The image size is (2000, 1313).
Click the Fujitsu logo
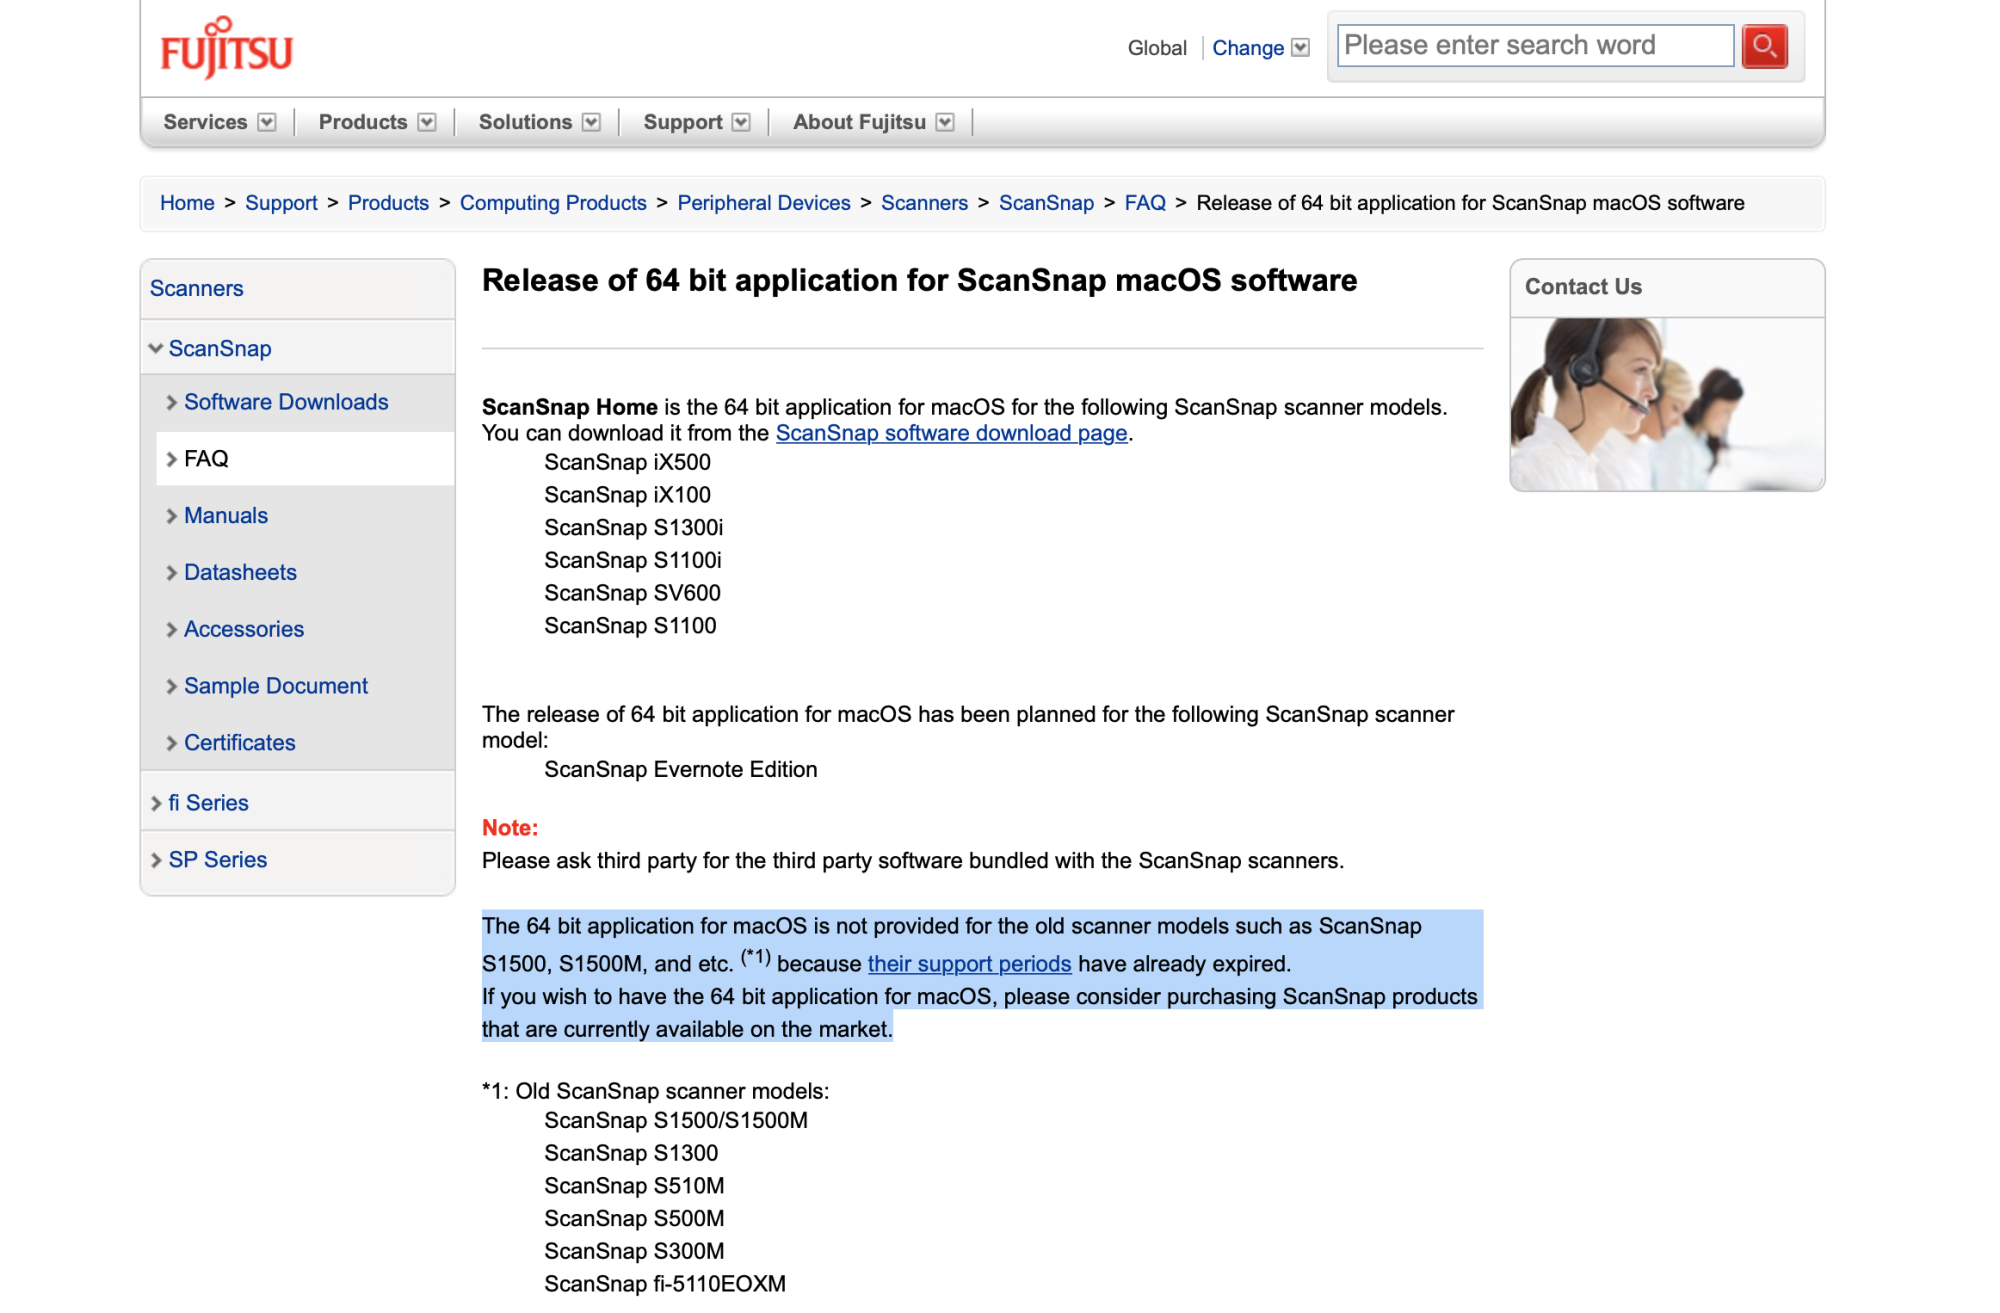point(226,47)
